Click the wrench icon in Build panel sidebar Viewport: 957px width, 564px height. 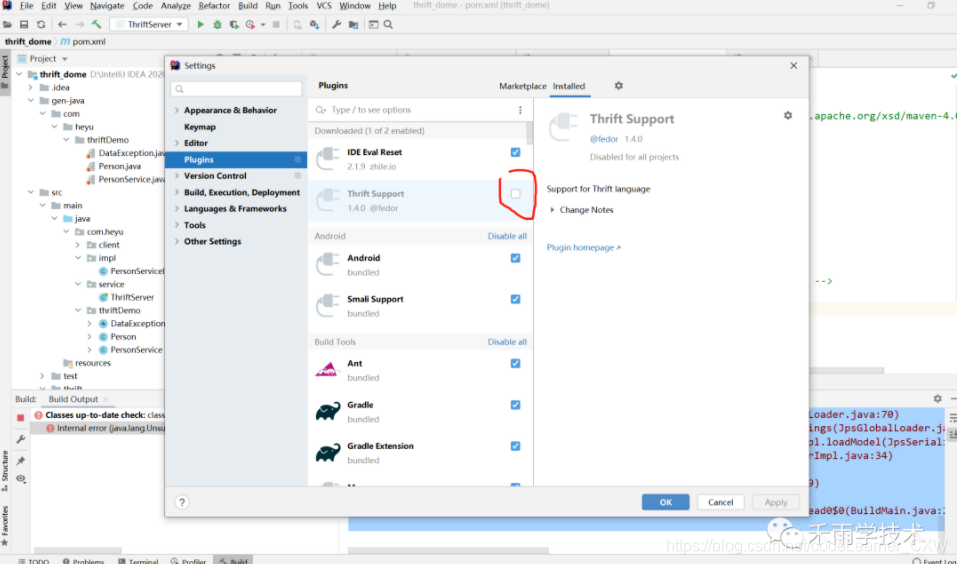[x=21, y=439]
